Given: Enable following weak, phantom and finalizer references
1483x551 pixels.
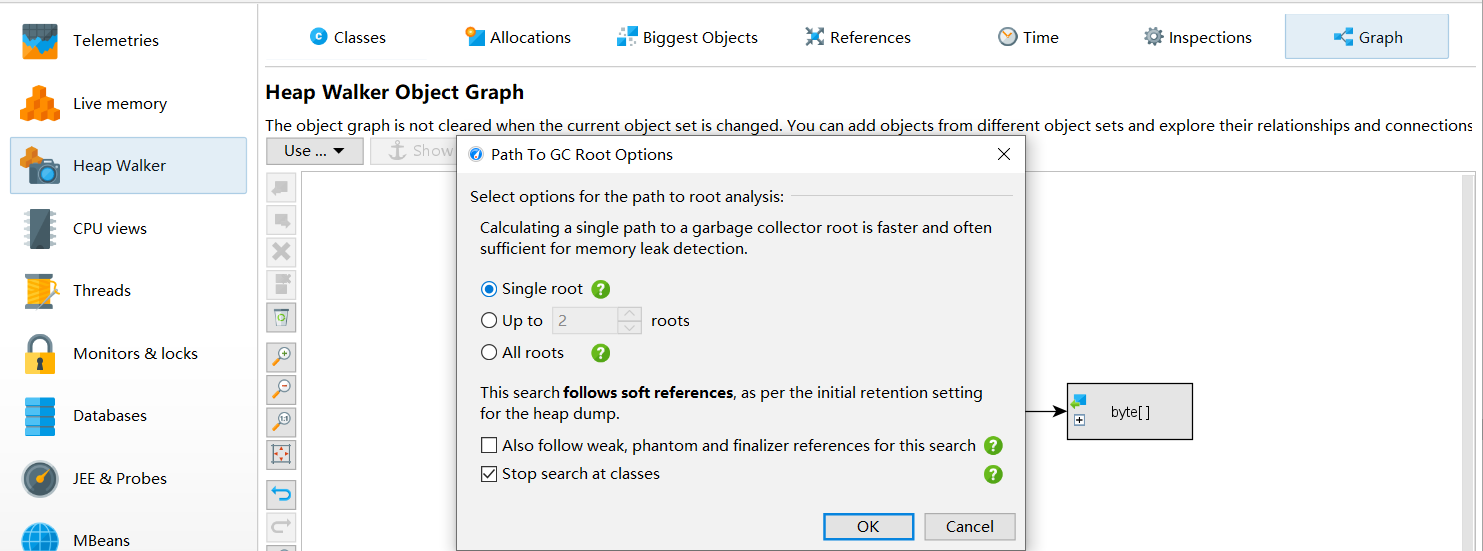Looking at the screenshot, I should coord(489,445).
